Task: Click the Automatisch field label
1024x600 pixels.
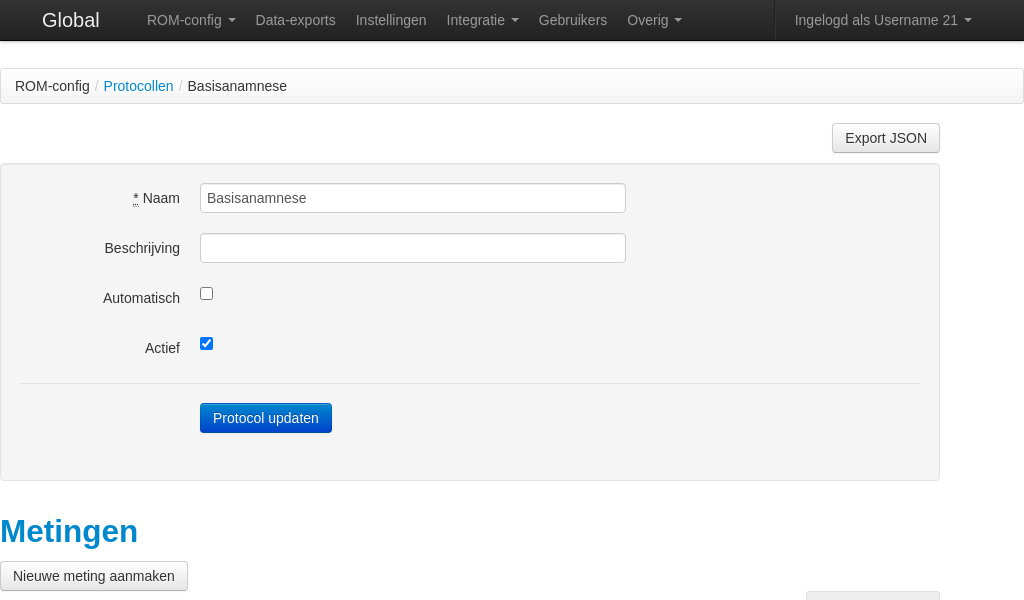Action: tap(141, 298)
